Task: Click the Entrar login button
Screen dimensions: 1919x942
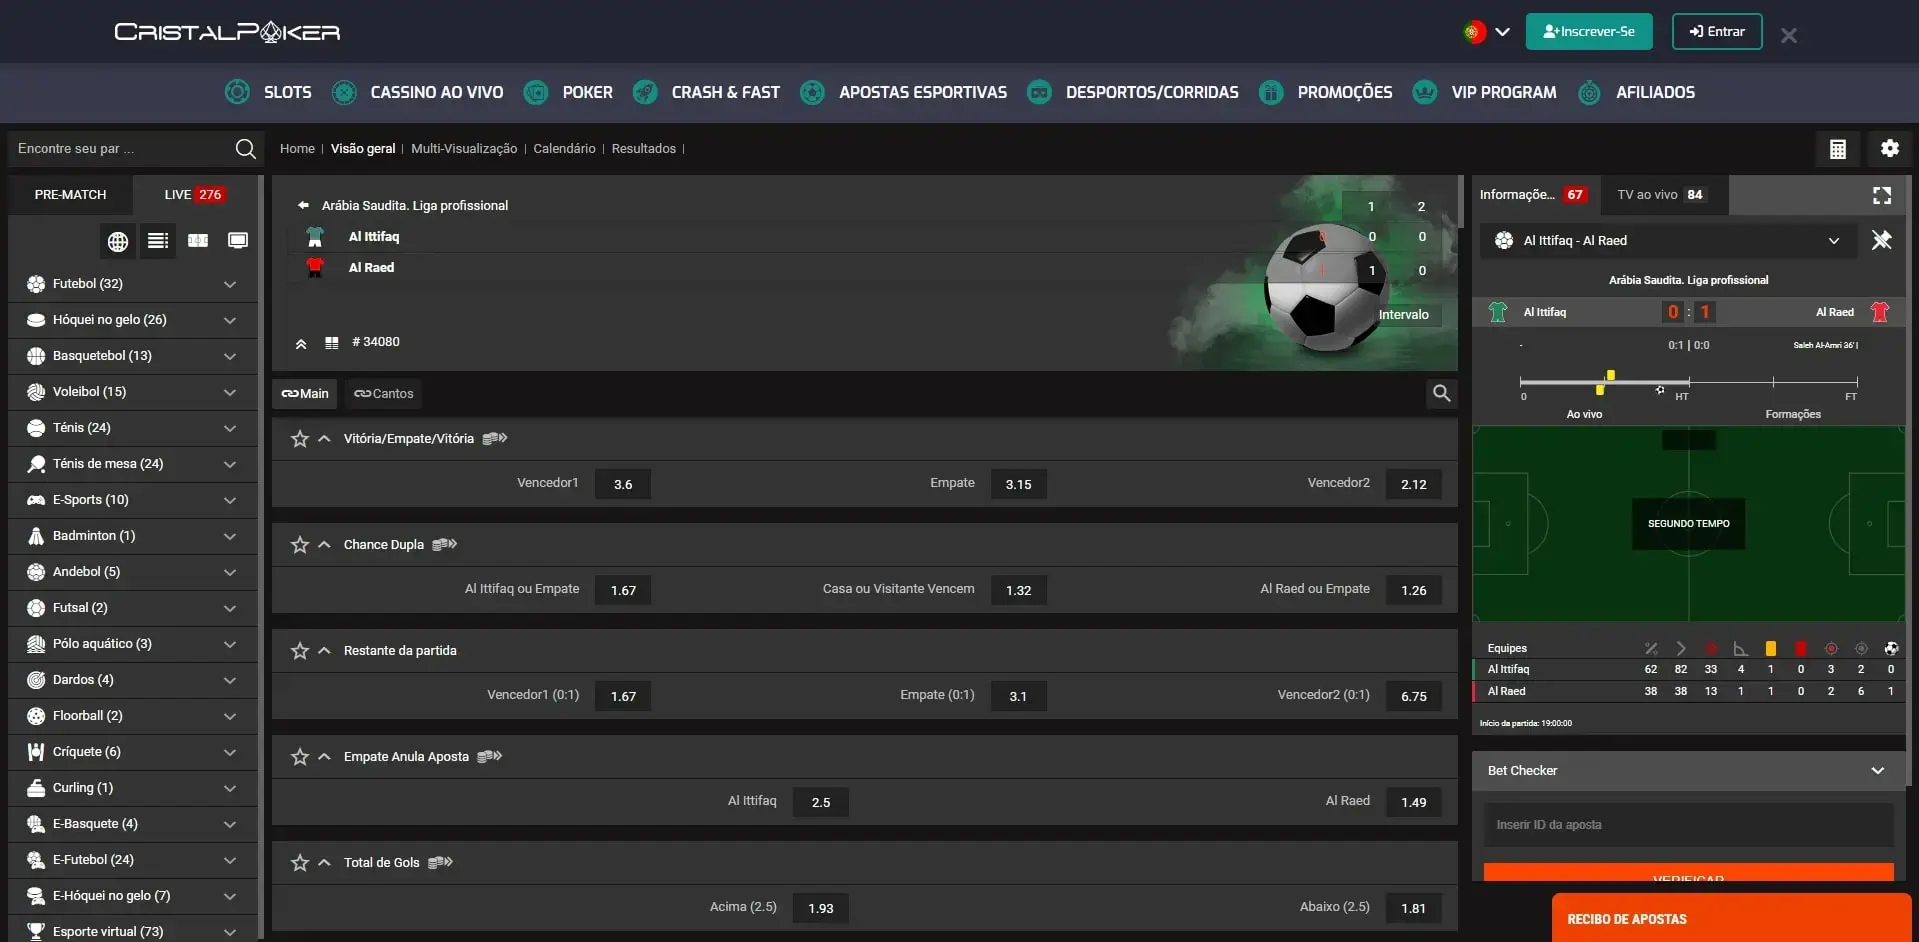Action: click(x=1716, y=31)
